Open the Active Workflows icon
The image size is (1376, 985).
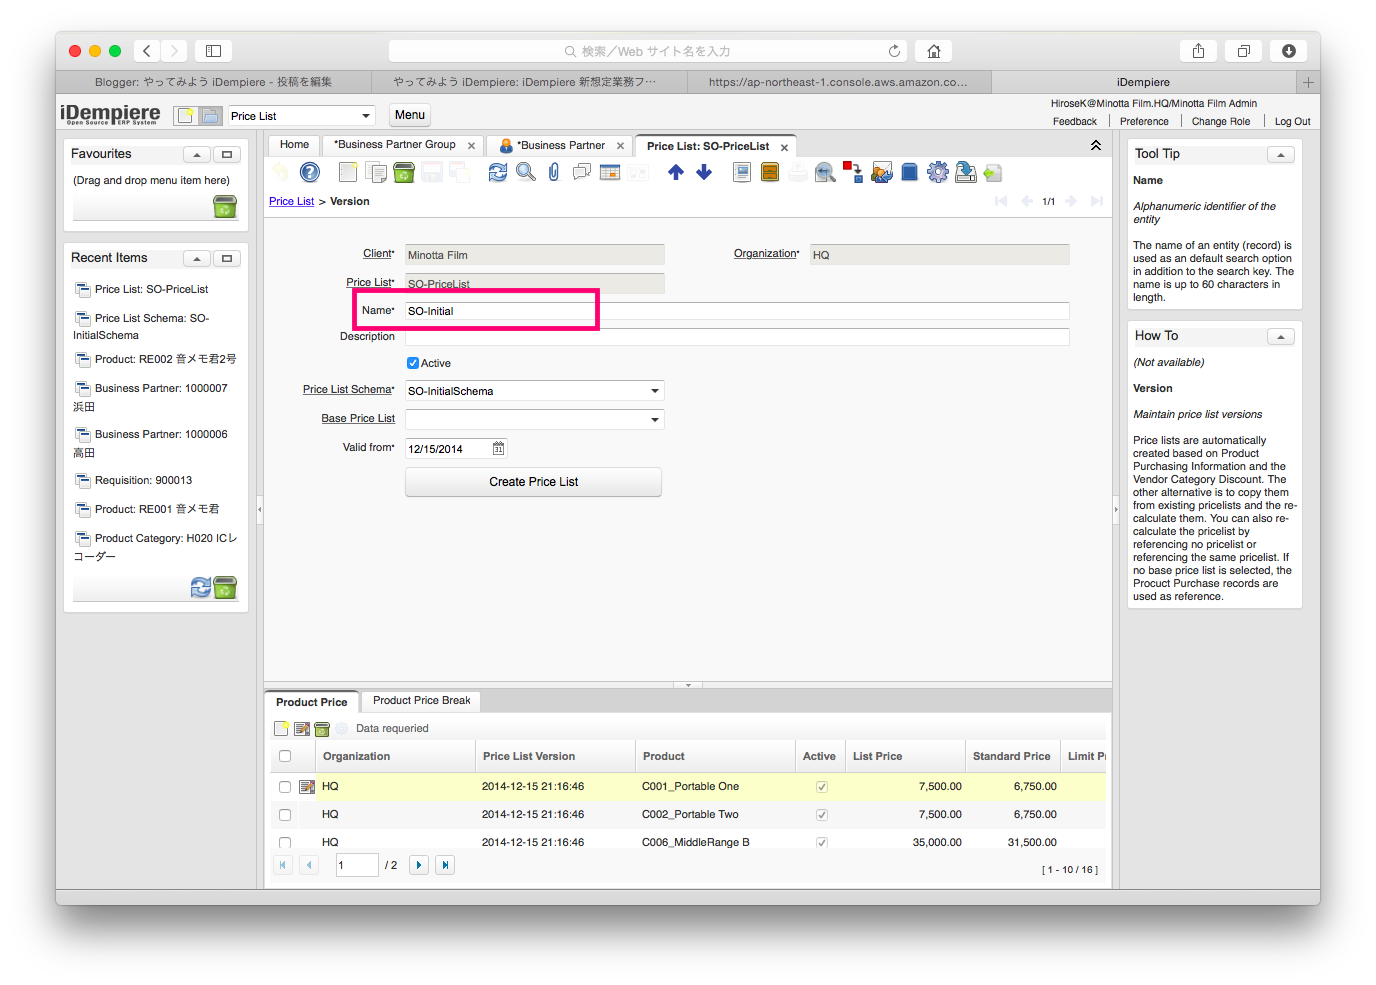[x=853, y=172]
